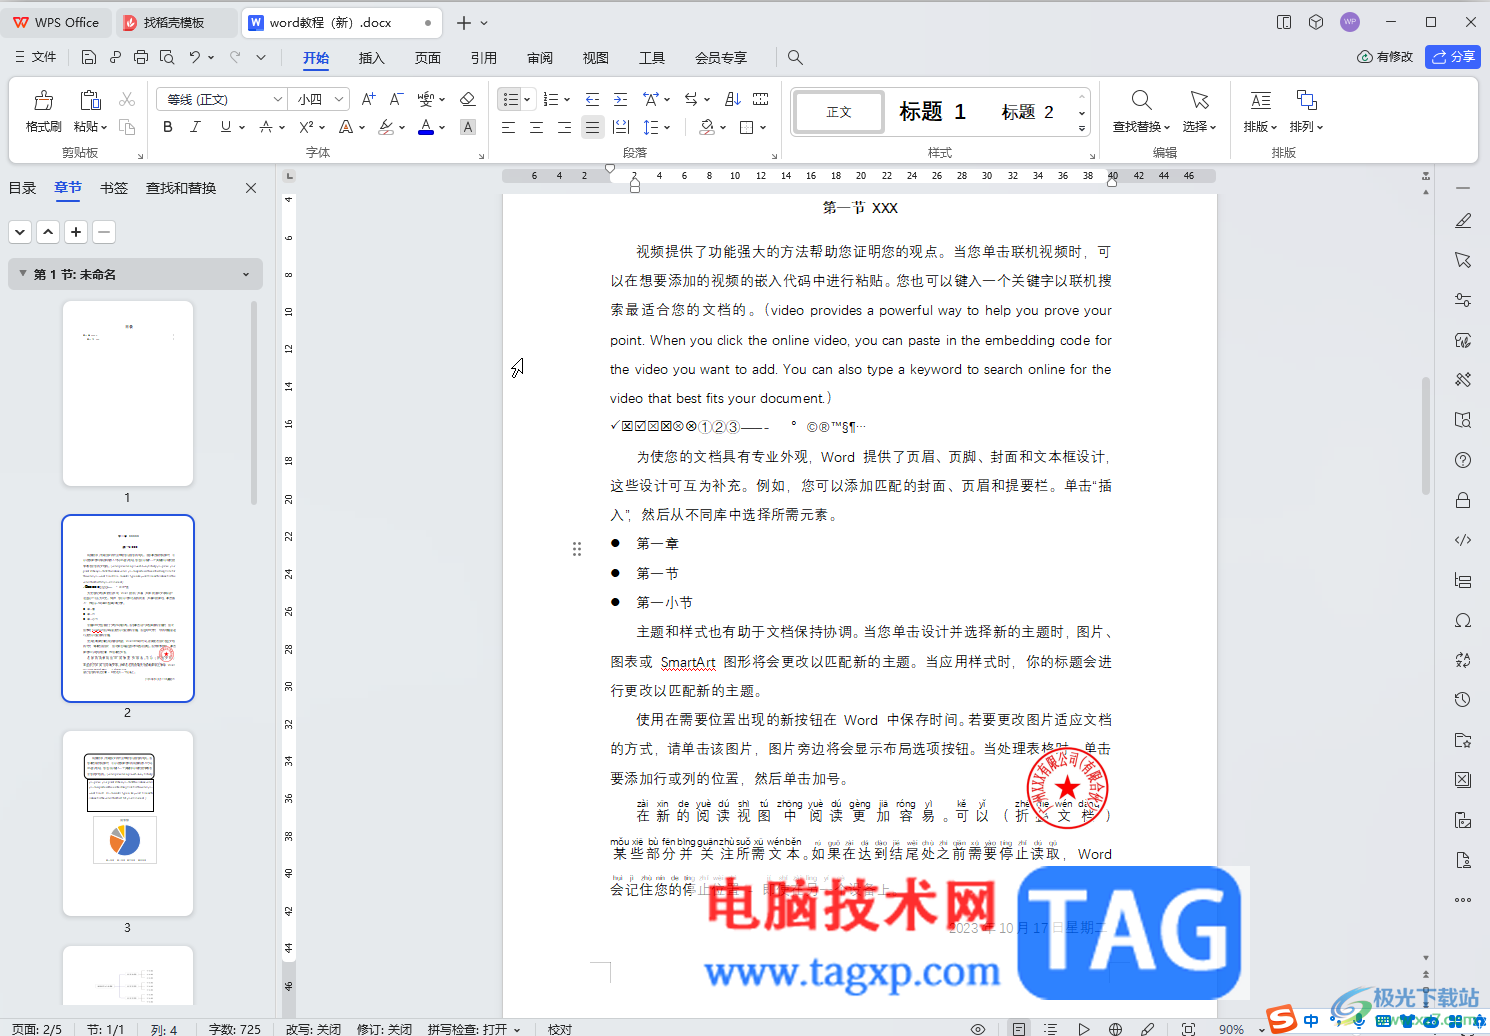
Task: Toggle align left paragraph
Action: click(x=508, y=127)
